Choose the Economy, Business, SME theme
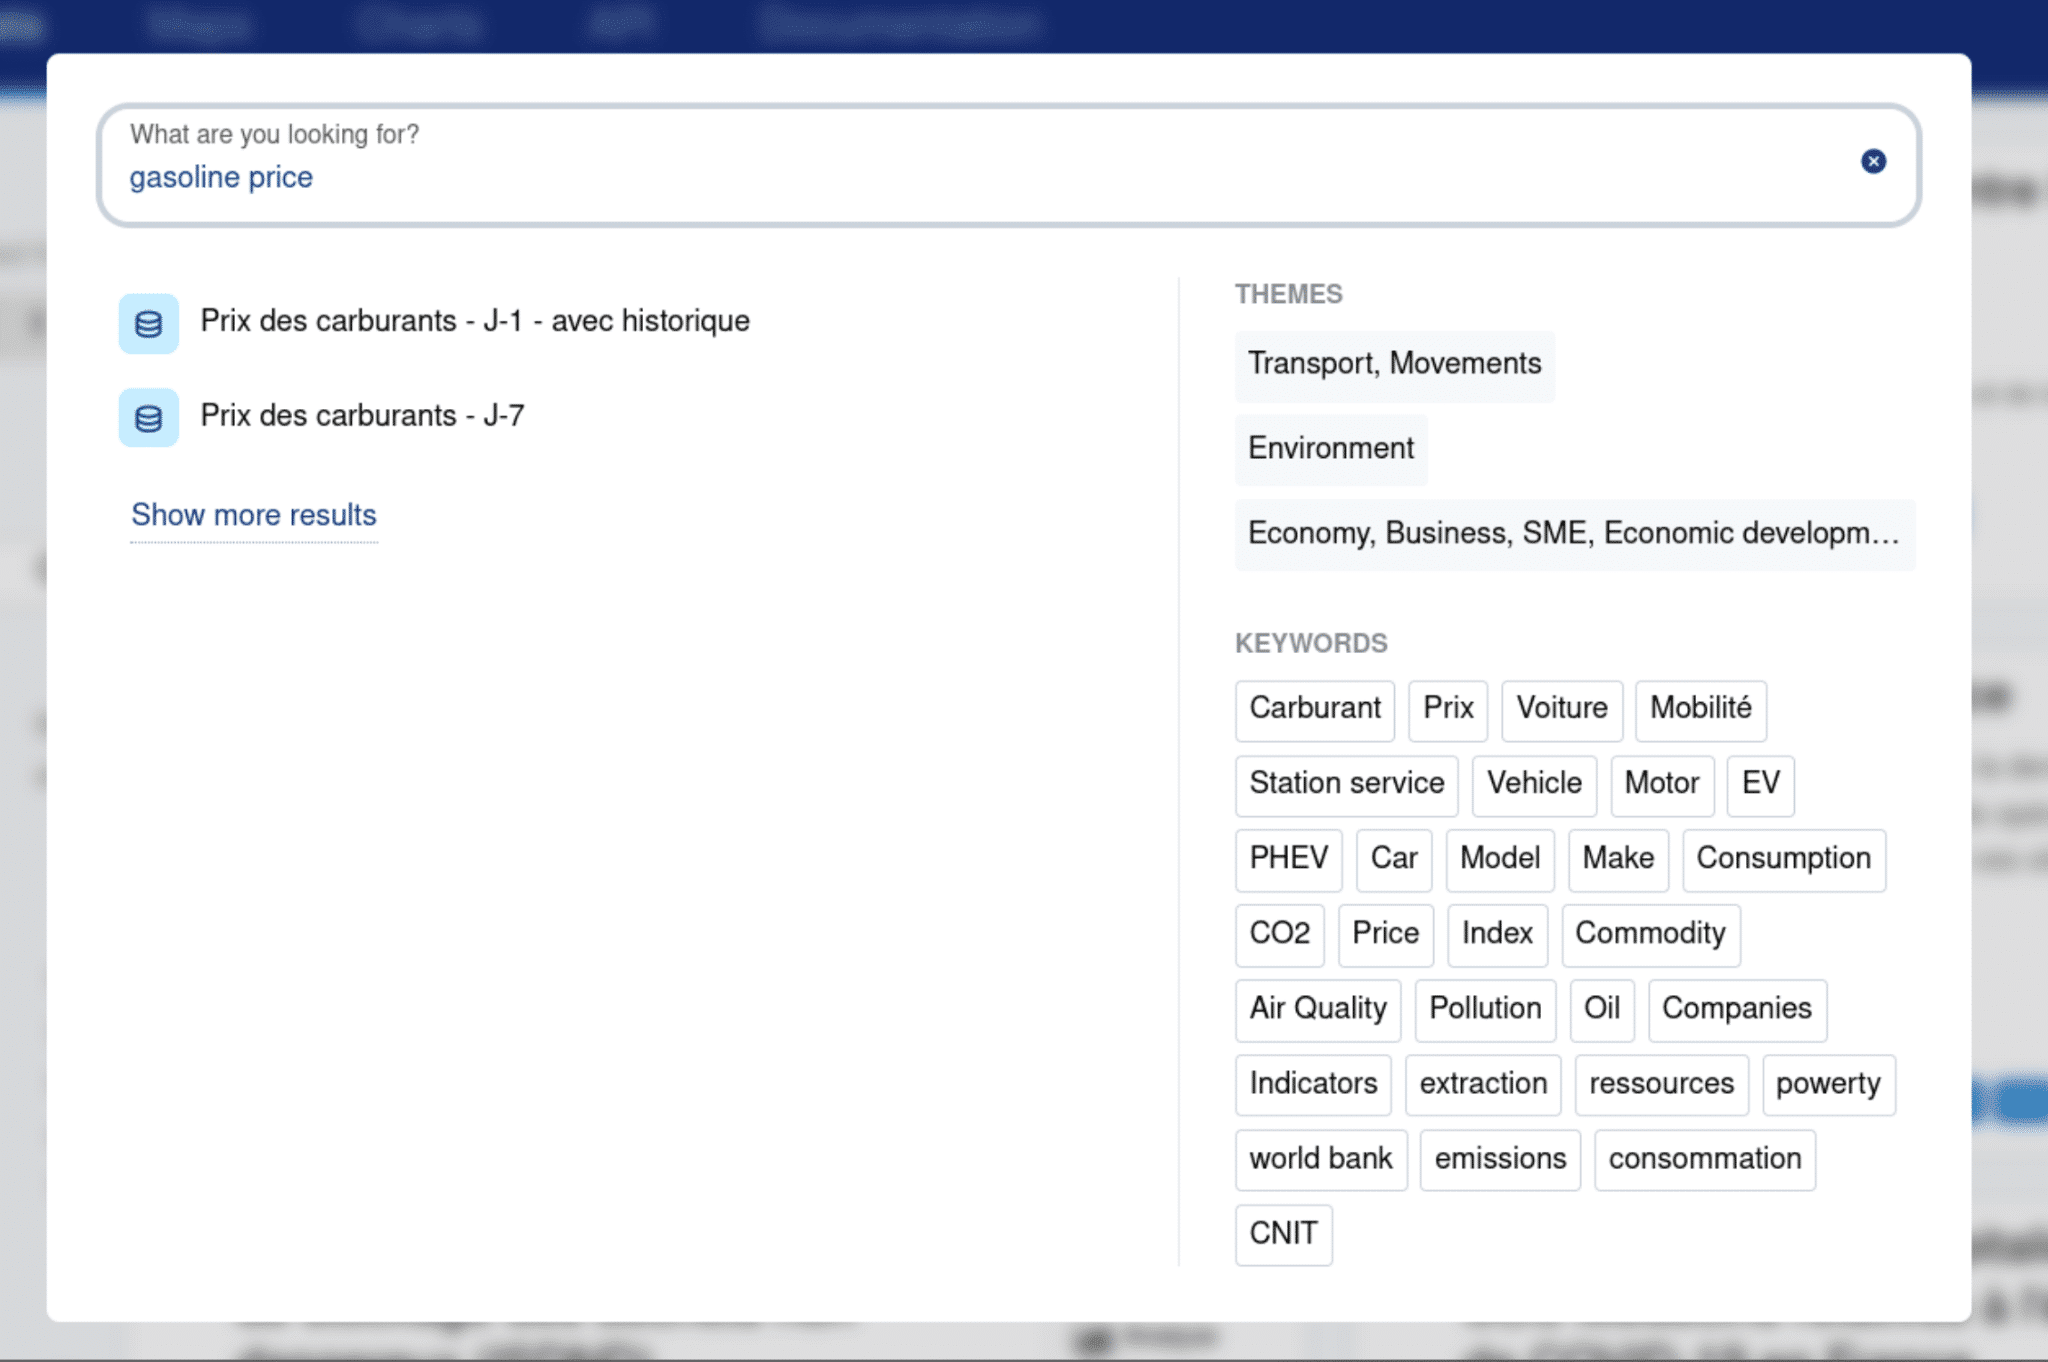The image size is (2048, 1362). tap(1573, 534)
